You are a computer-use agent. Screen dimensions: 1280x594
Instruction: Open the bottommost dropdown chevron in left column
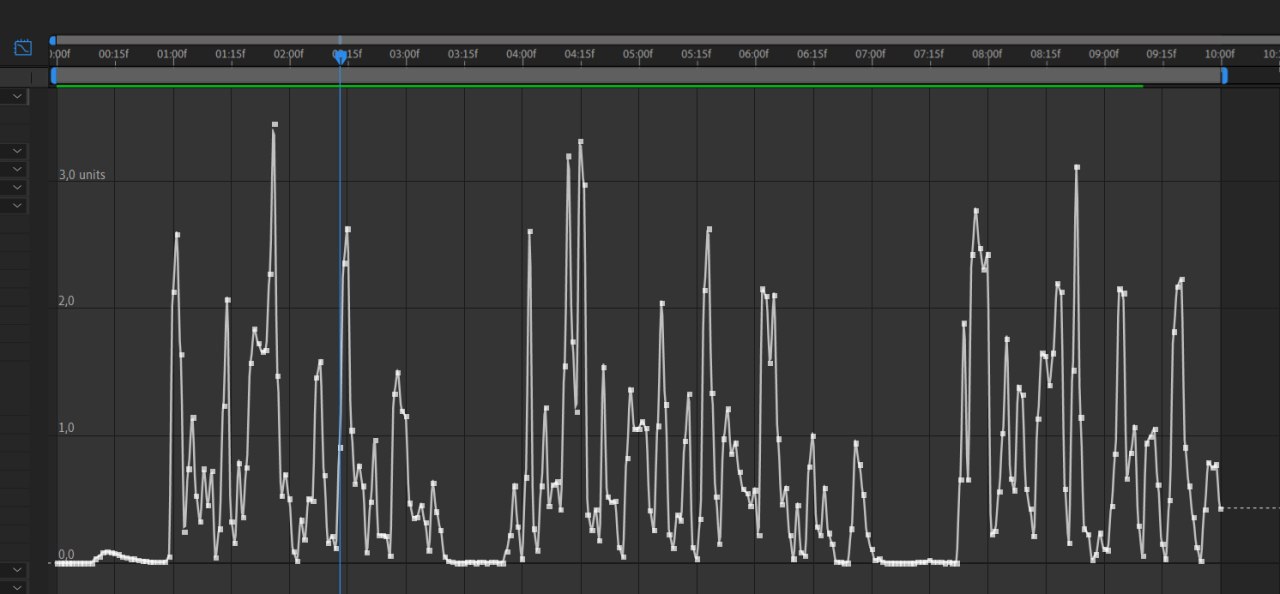tap(17, 588)
